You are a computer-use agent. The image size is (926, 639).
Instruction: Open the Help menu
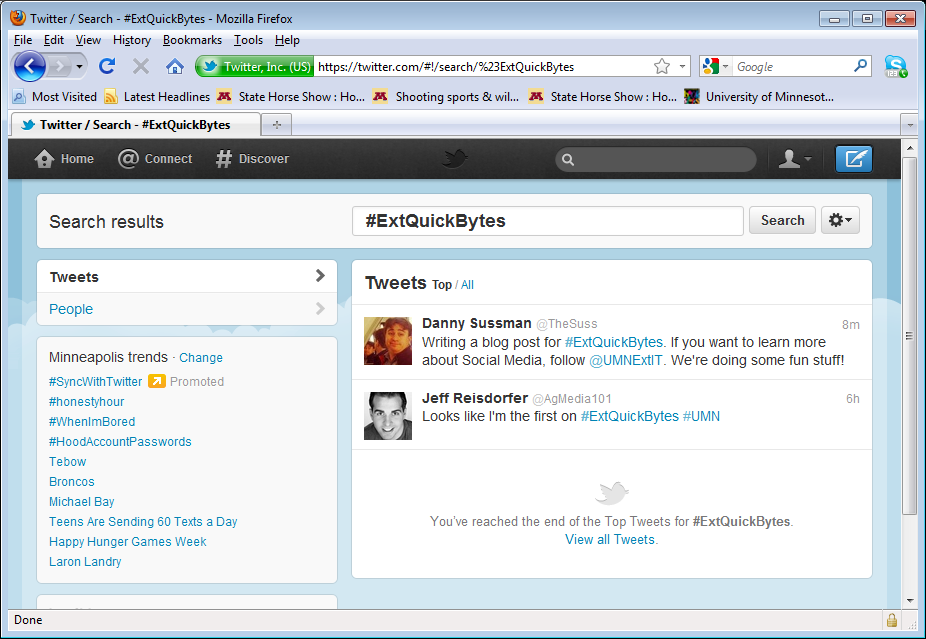point(287,40)
